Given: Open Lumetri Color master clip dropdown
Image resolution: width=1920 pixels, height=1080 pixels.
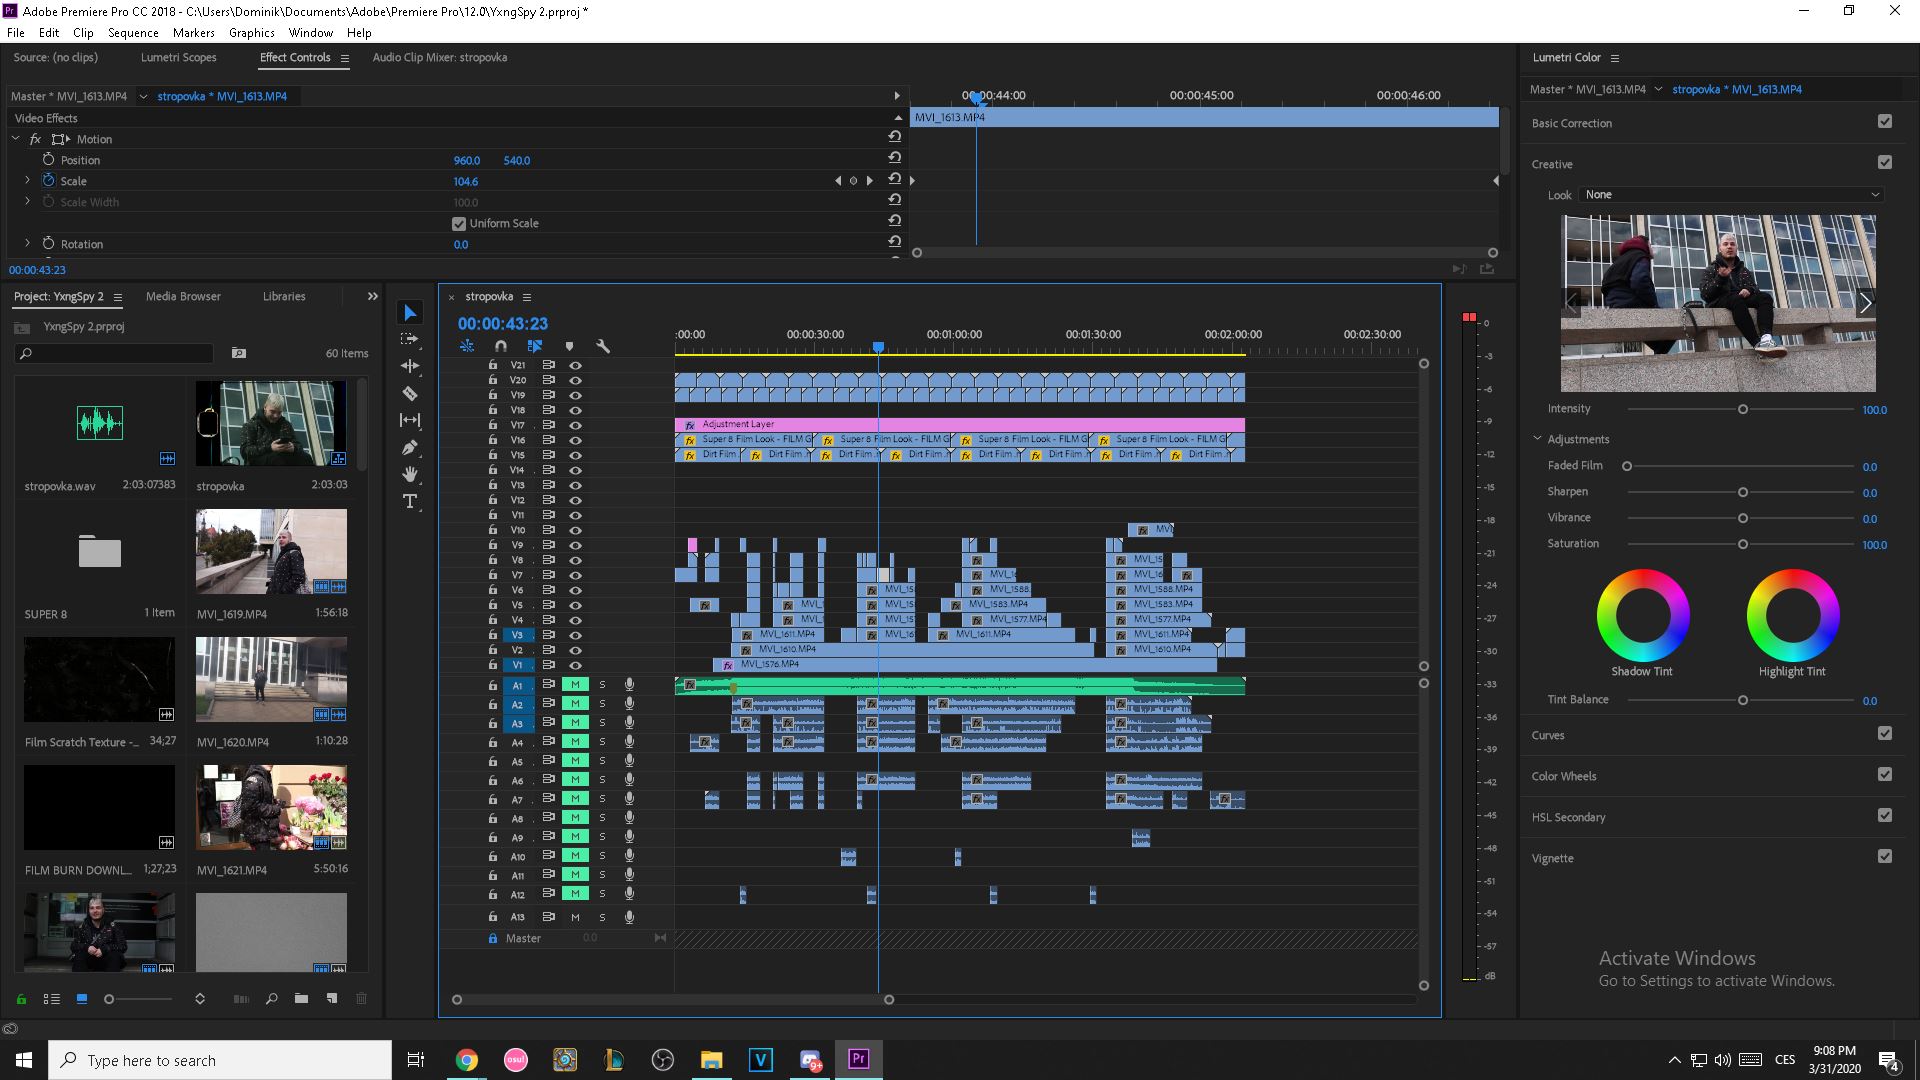Looking at the screenshot, I should coord(1658,89).
